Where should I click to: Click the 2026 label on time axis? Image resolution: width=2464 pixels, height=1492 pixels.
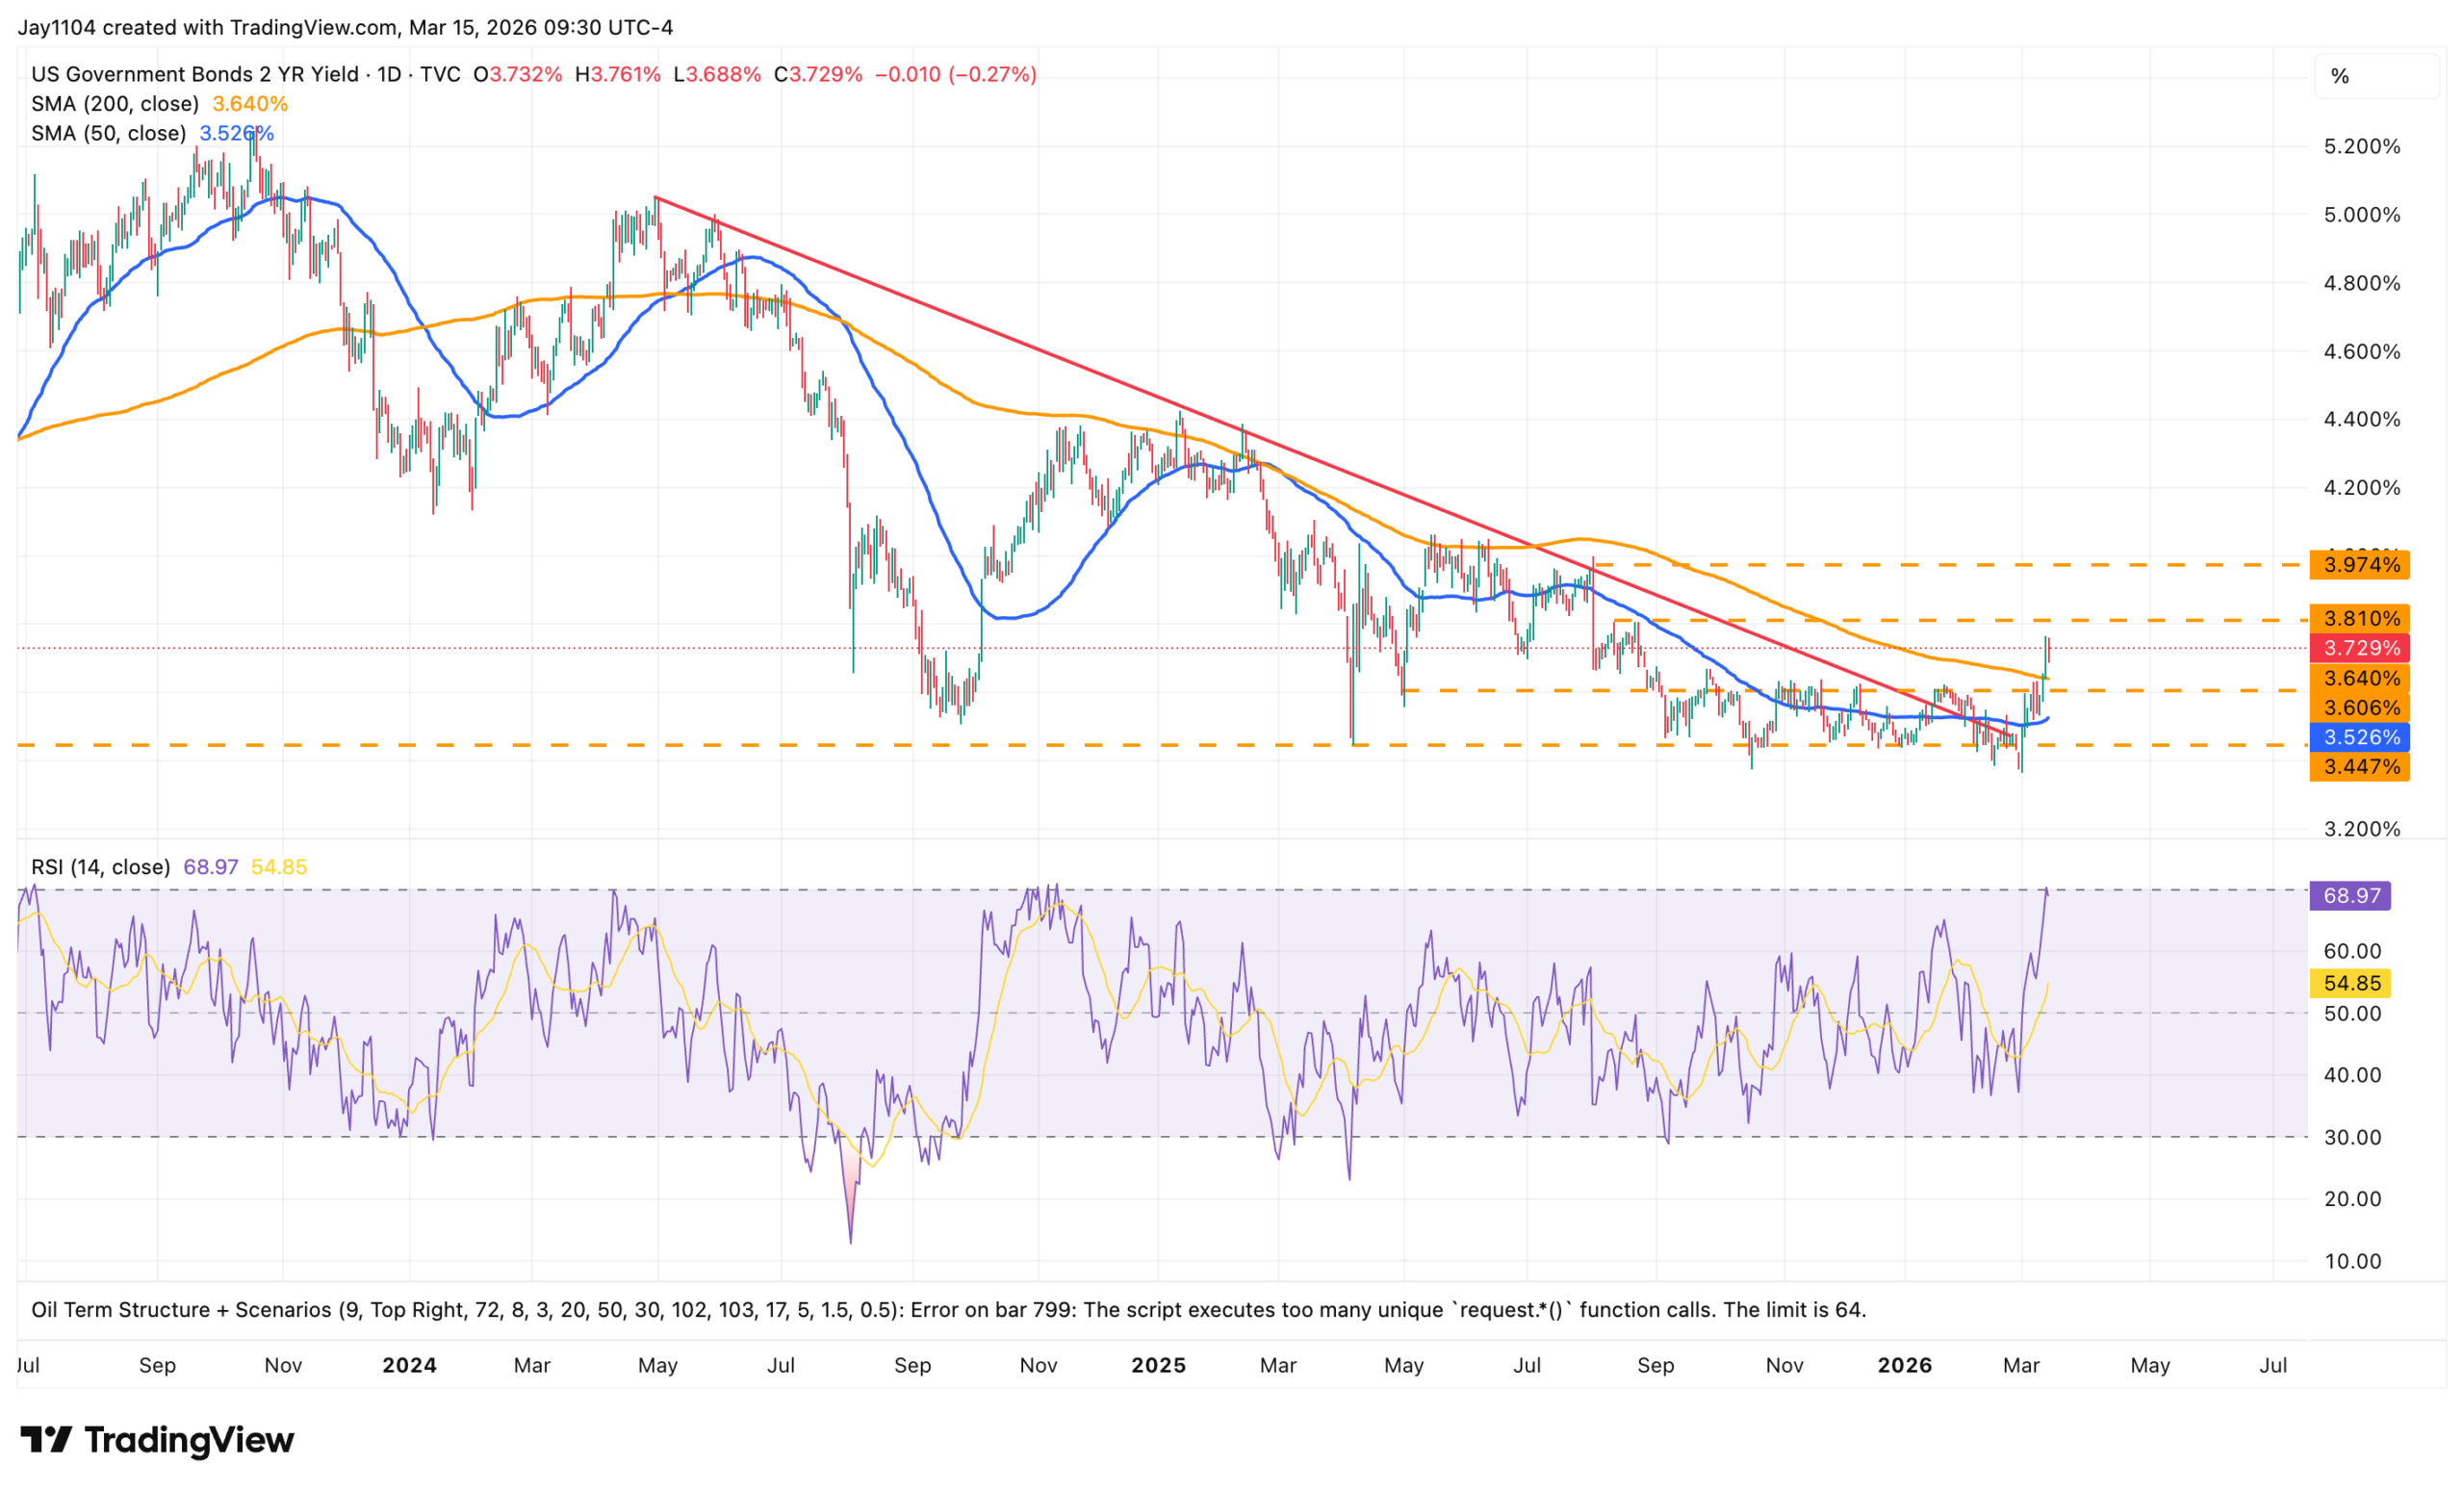pyautogui.click(x=1904, y=1365)
